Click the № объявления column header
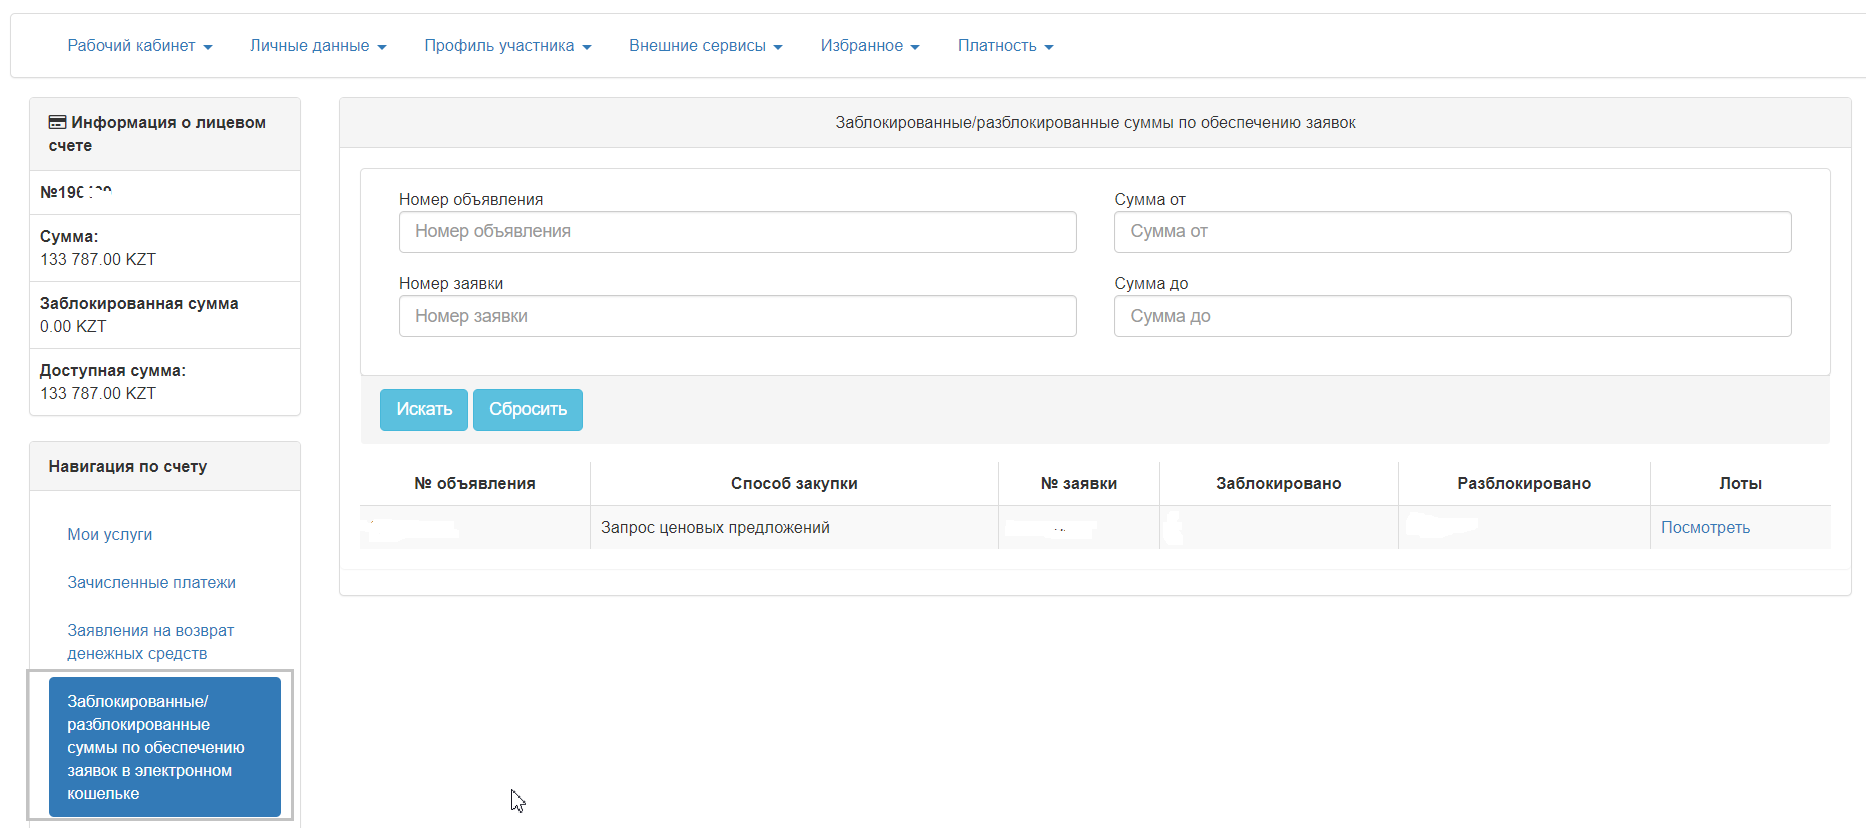1870x828 pixels. pyautogui.click(x=474, y=484)
